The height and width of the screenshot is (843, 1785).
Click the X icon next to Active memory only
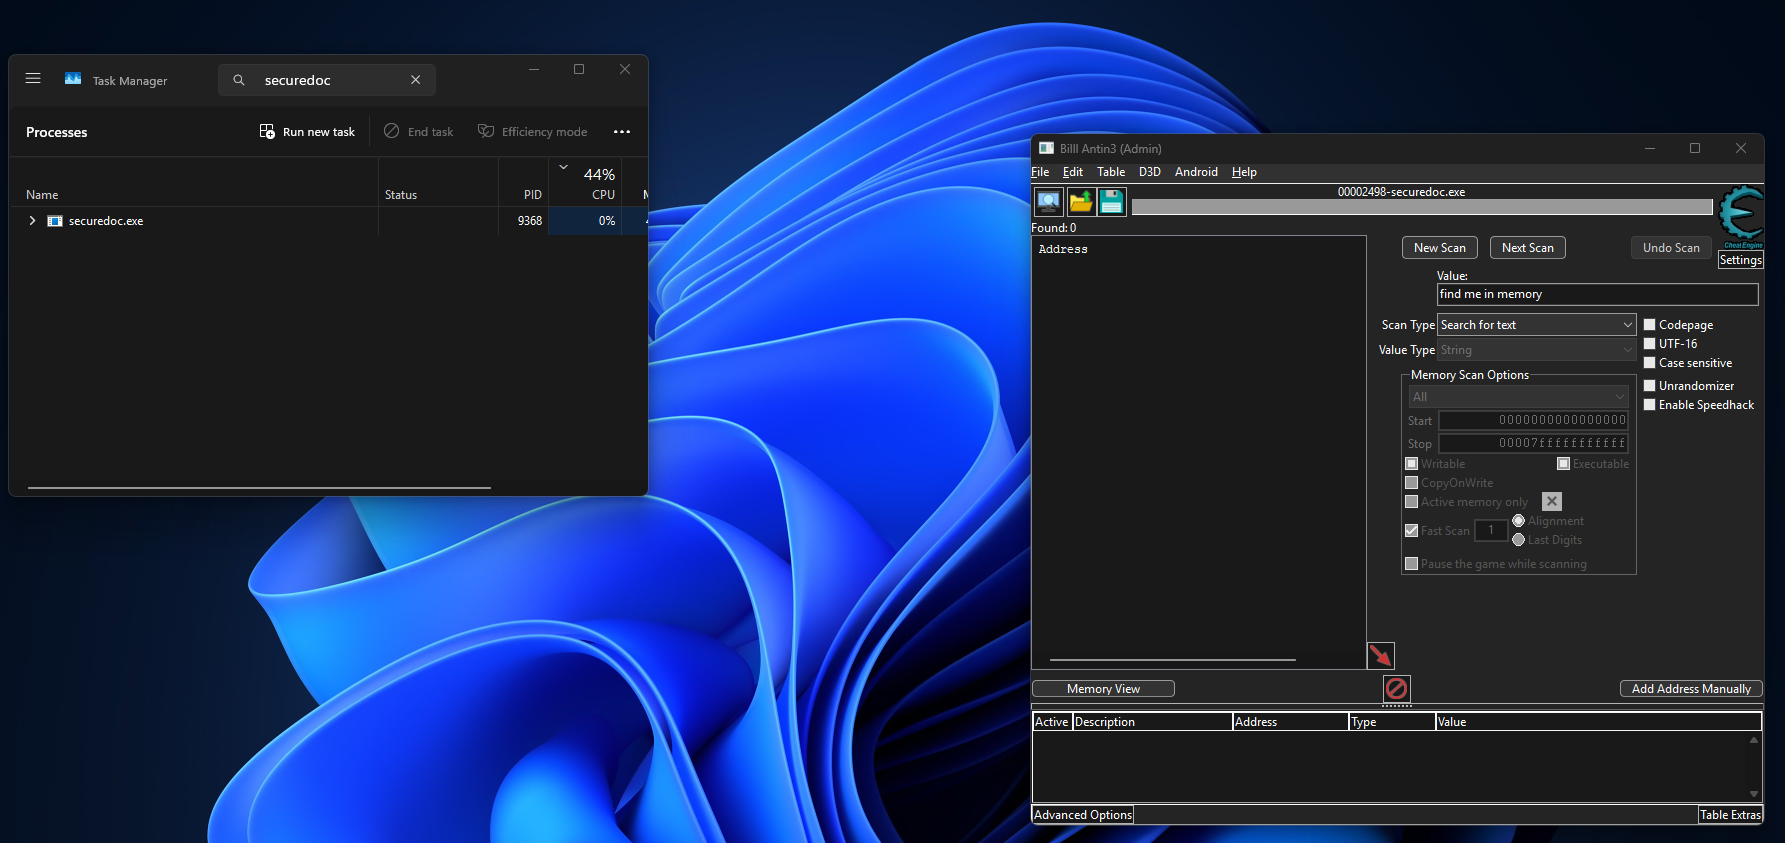pyautogui.click(x=1552, y=502)
